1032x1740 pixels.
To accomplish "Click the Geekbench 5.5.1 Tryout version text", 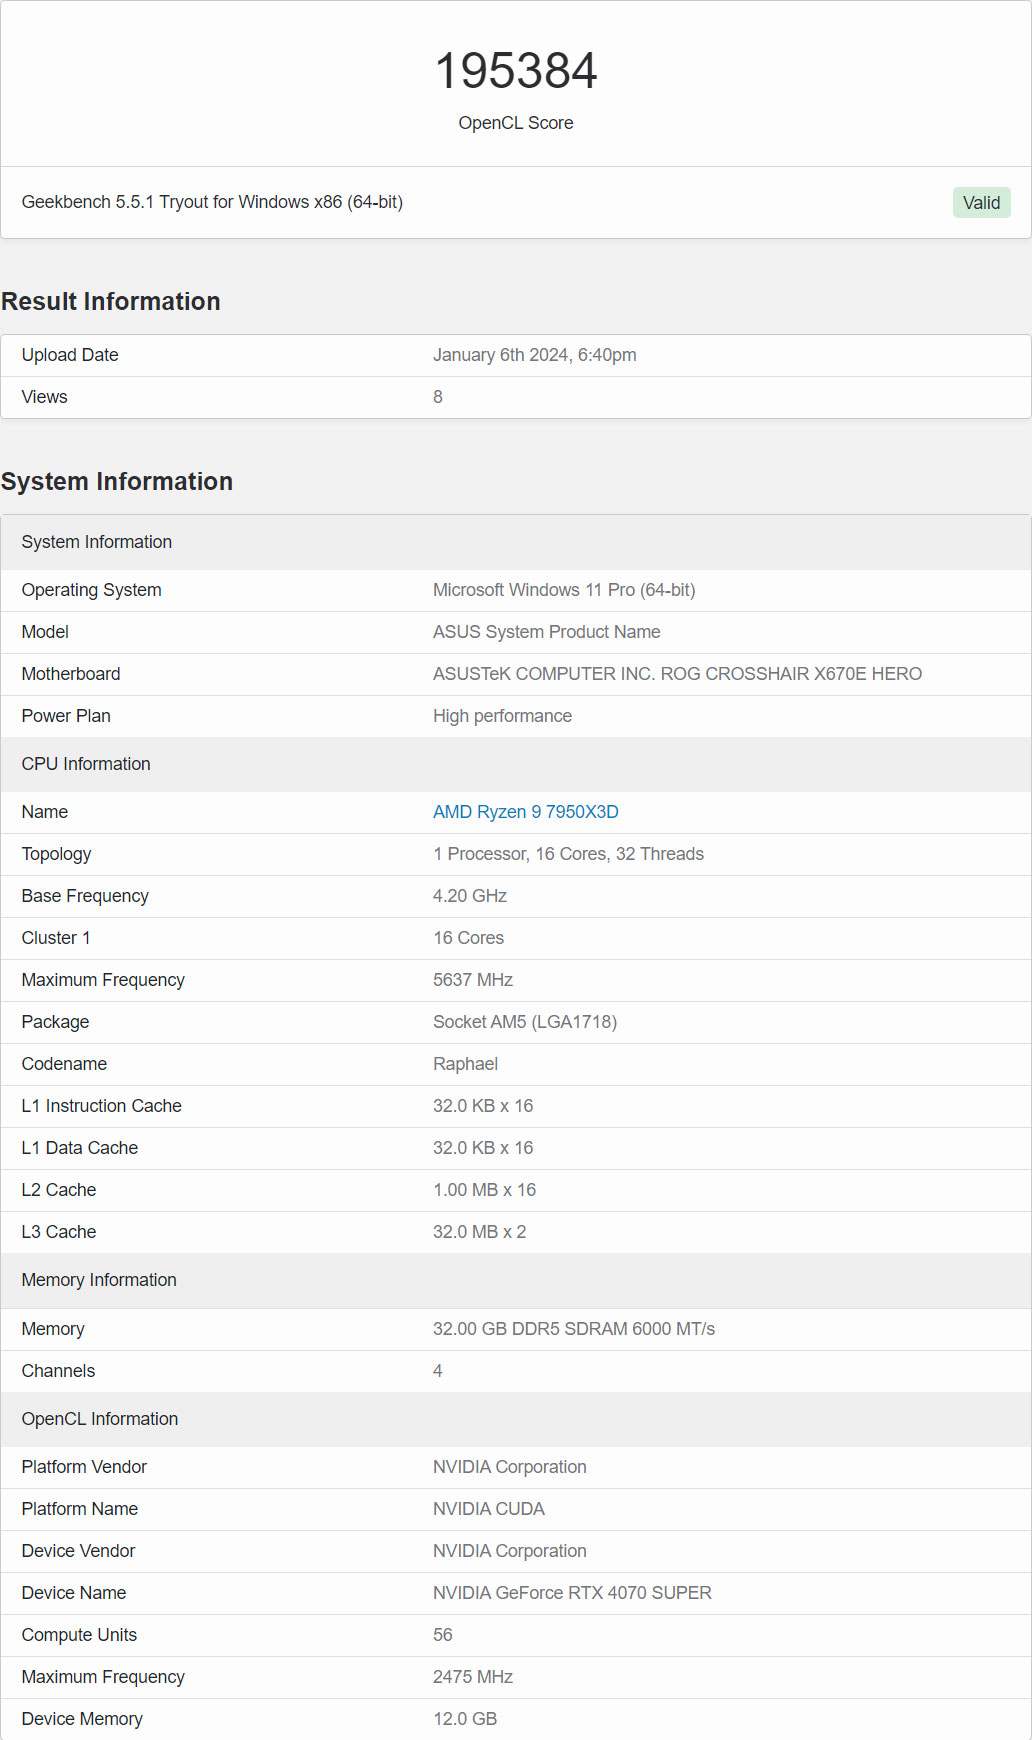I will (x=212, y=202).
